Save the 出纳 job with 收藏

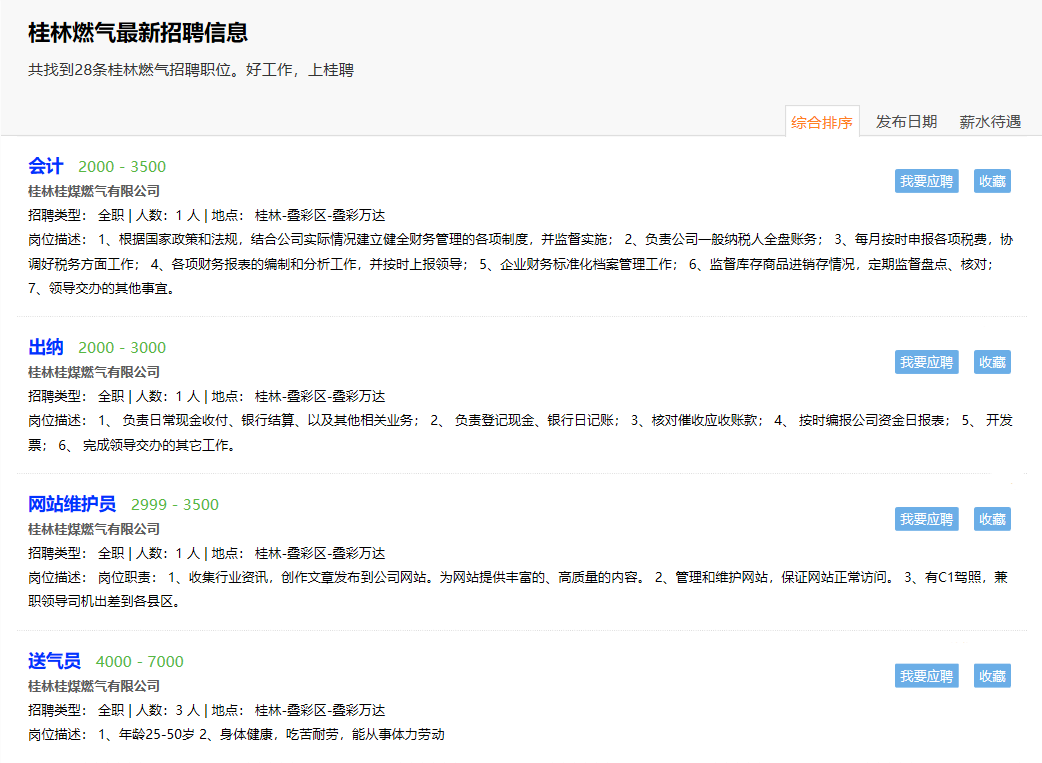[x=992, y=362]
